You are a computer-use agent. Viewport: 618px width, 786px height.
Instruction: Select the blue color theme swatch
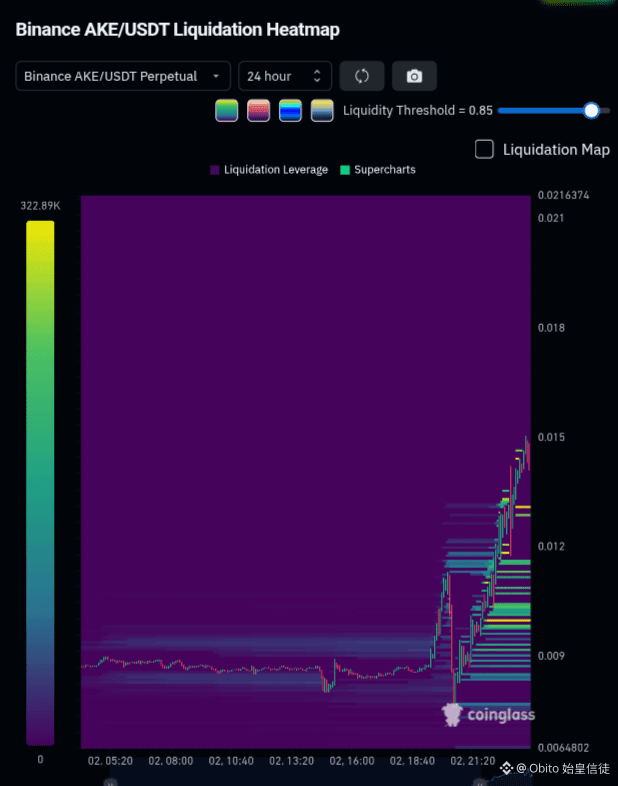pos(290,110)
